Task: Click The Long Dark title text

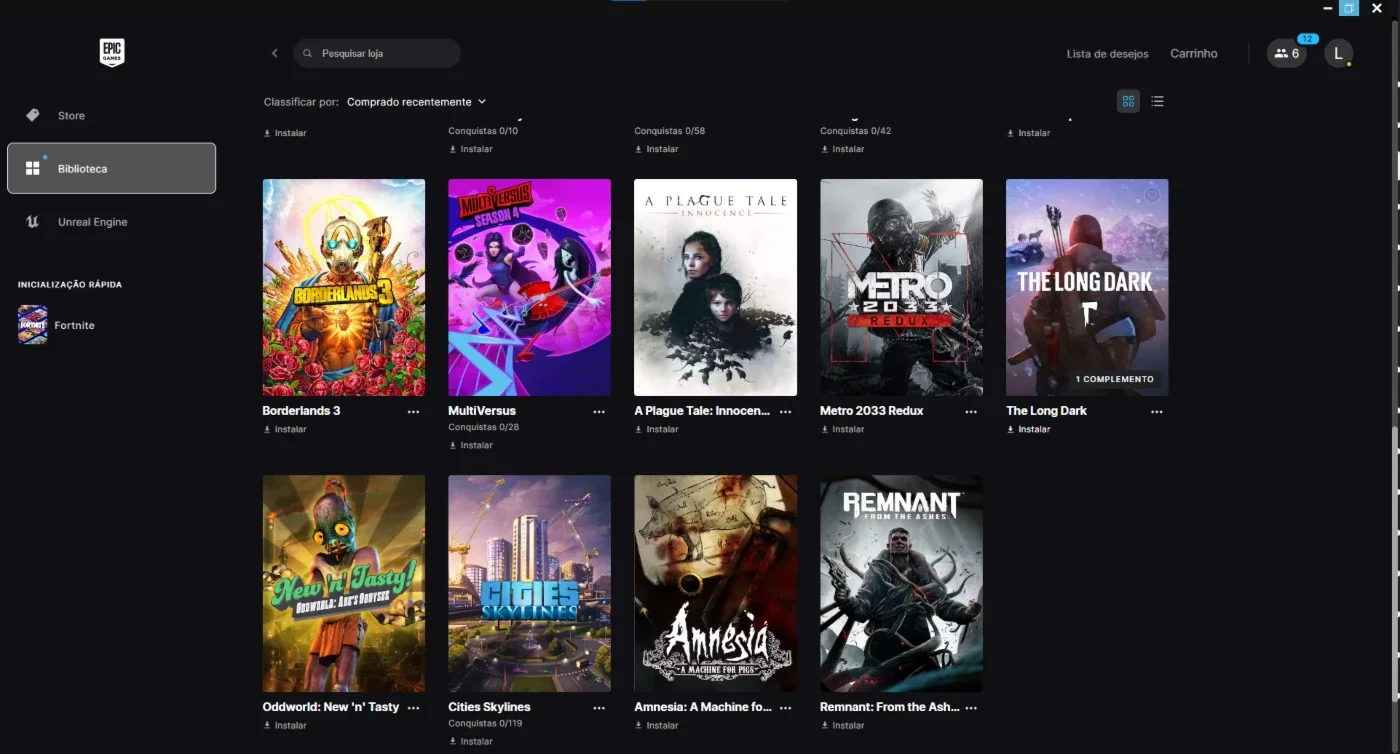Action: (x=1046, y=411)
